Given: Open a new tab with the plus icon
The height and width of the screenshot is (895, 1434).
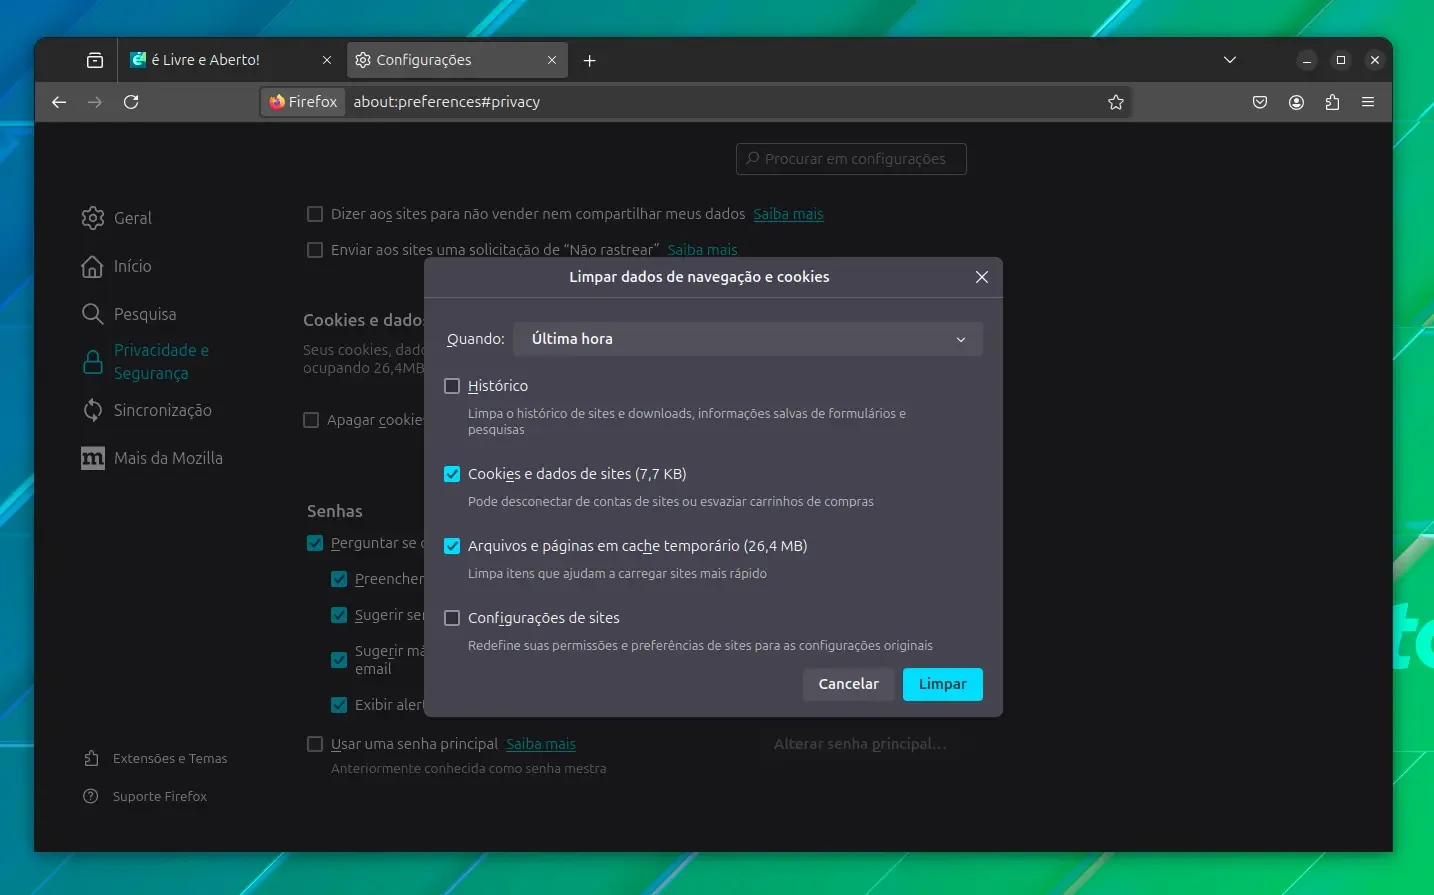Looking at the screenshot, I should point(590,61).
